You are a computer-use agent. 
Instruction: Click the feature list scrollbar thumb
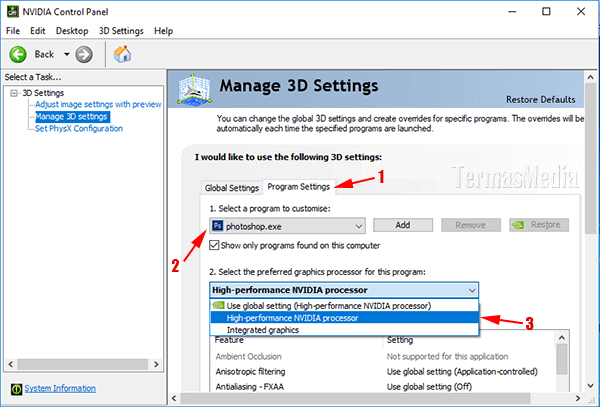click(562, 359)
